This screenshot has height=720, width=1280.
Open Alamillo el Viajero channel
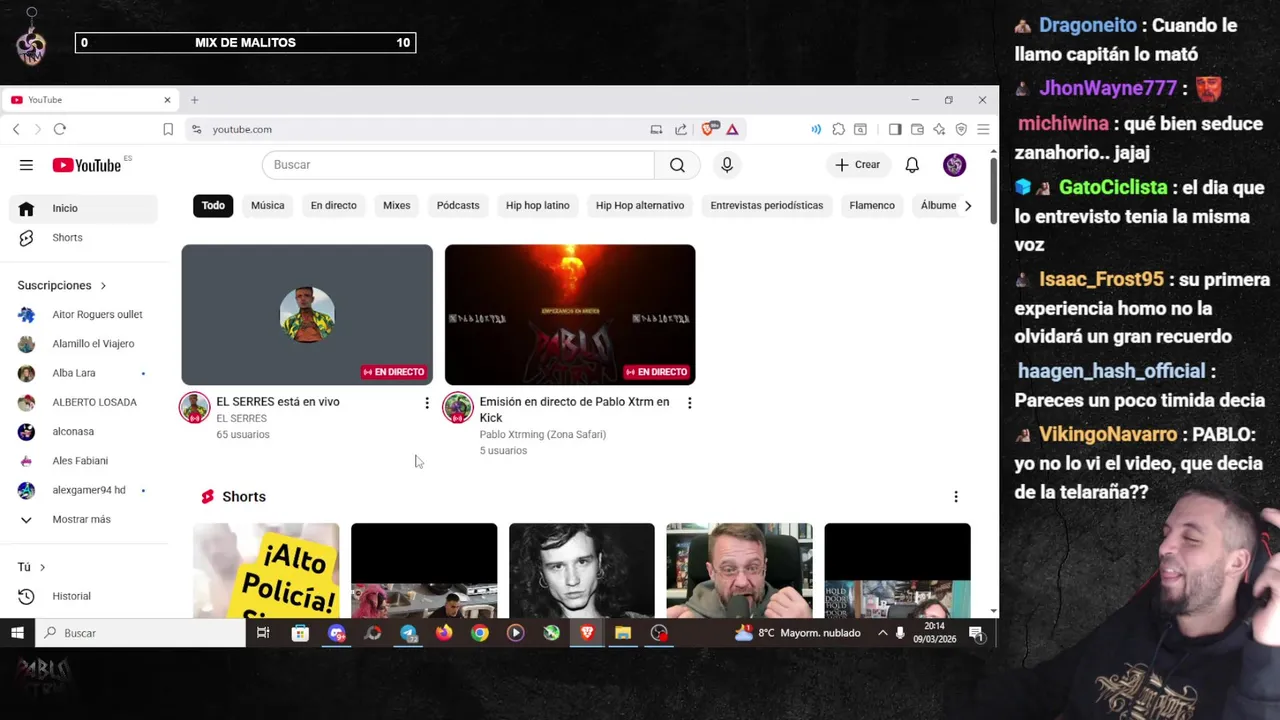[x=84, y=344]
